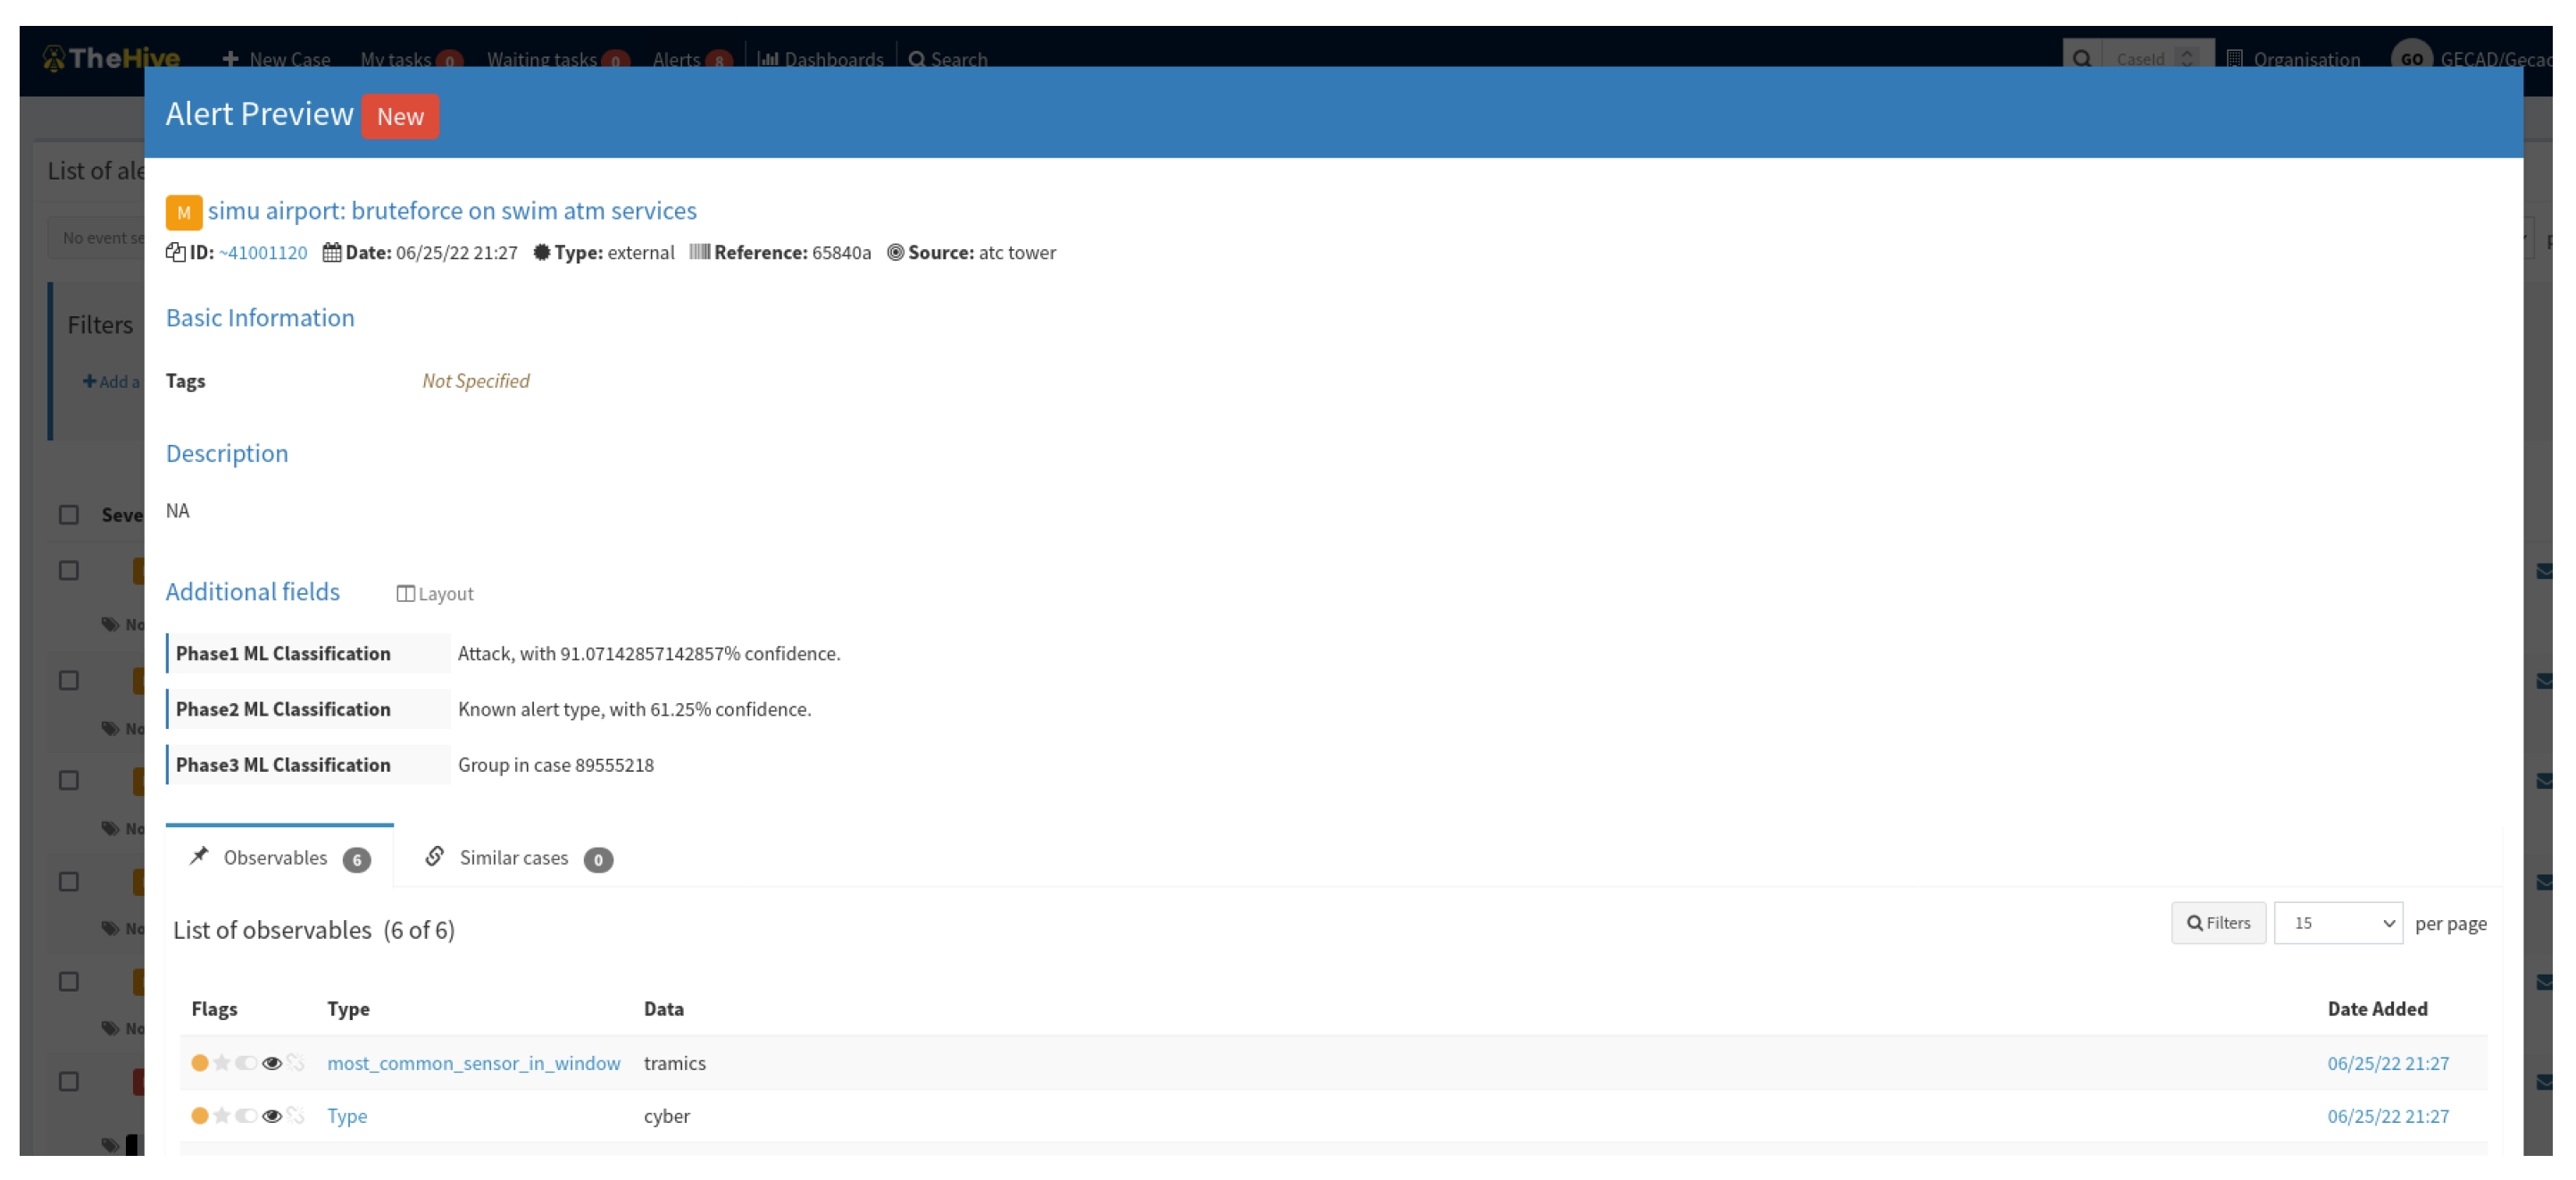The width and height of the screenshot is (2576, 1180).
Task: Click the CaseId stepper arrows in search
Action: click(x=2187, y=59)
